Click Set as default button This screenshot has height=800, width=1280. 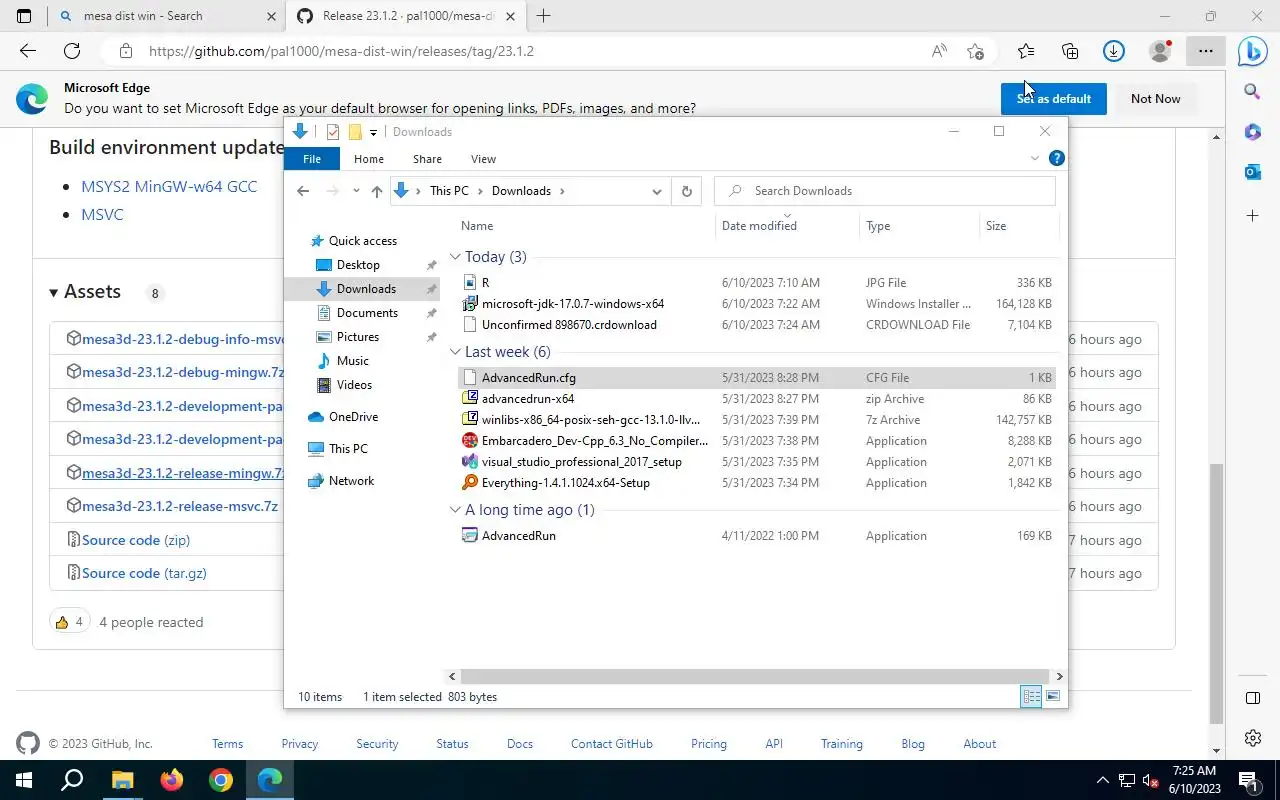click(1054, 99)
